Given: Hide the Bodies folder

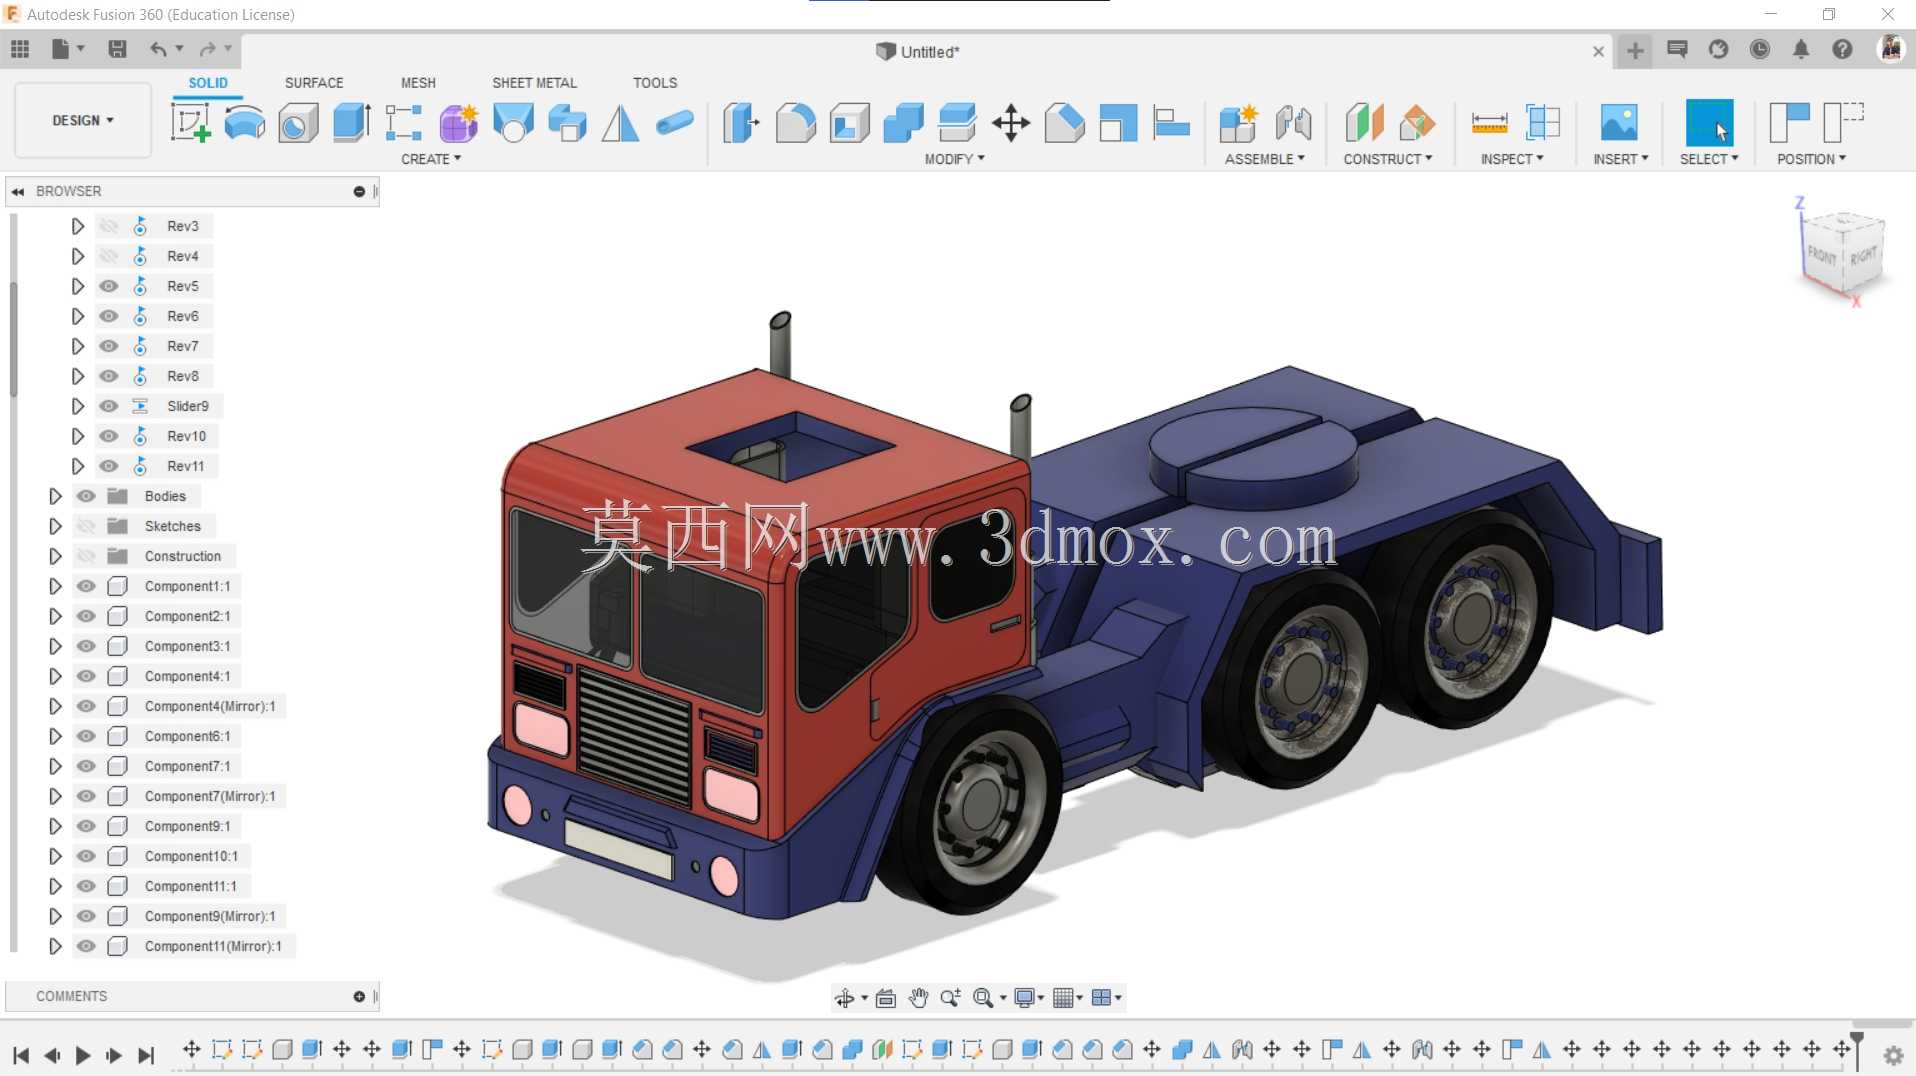Looking at the screenshot, I should [x=86, y=496].
